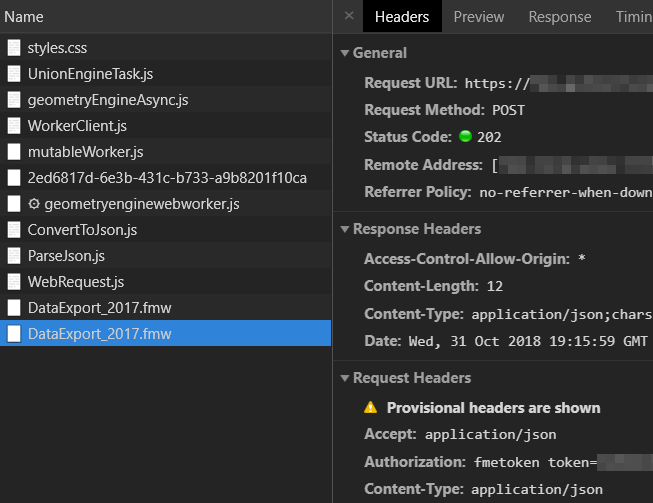Select the unhighlighted DataExport_2017.fmw request
Viewport: 653px width, 503px height.
[x=166, y=308]
